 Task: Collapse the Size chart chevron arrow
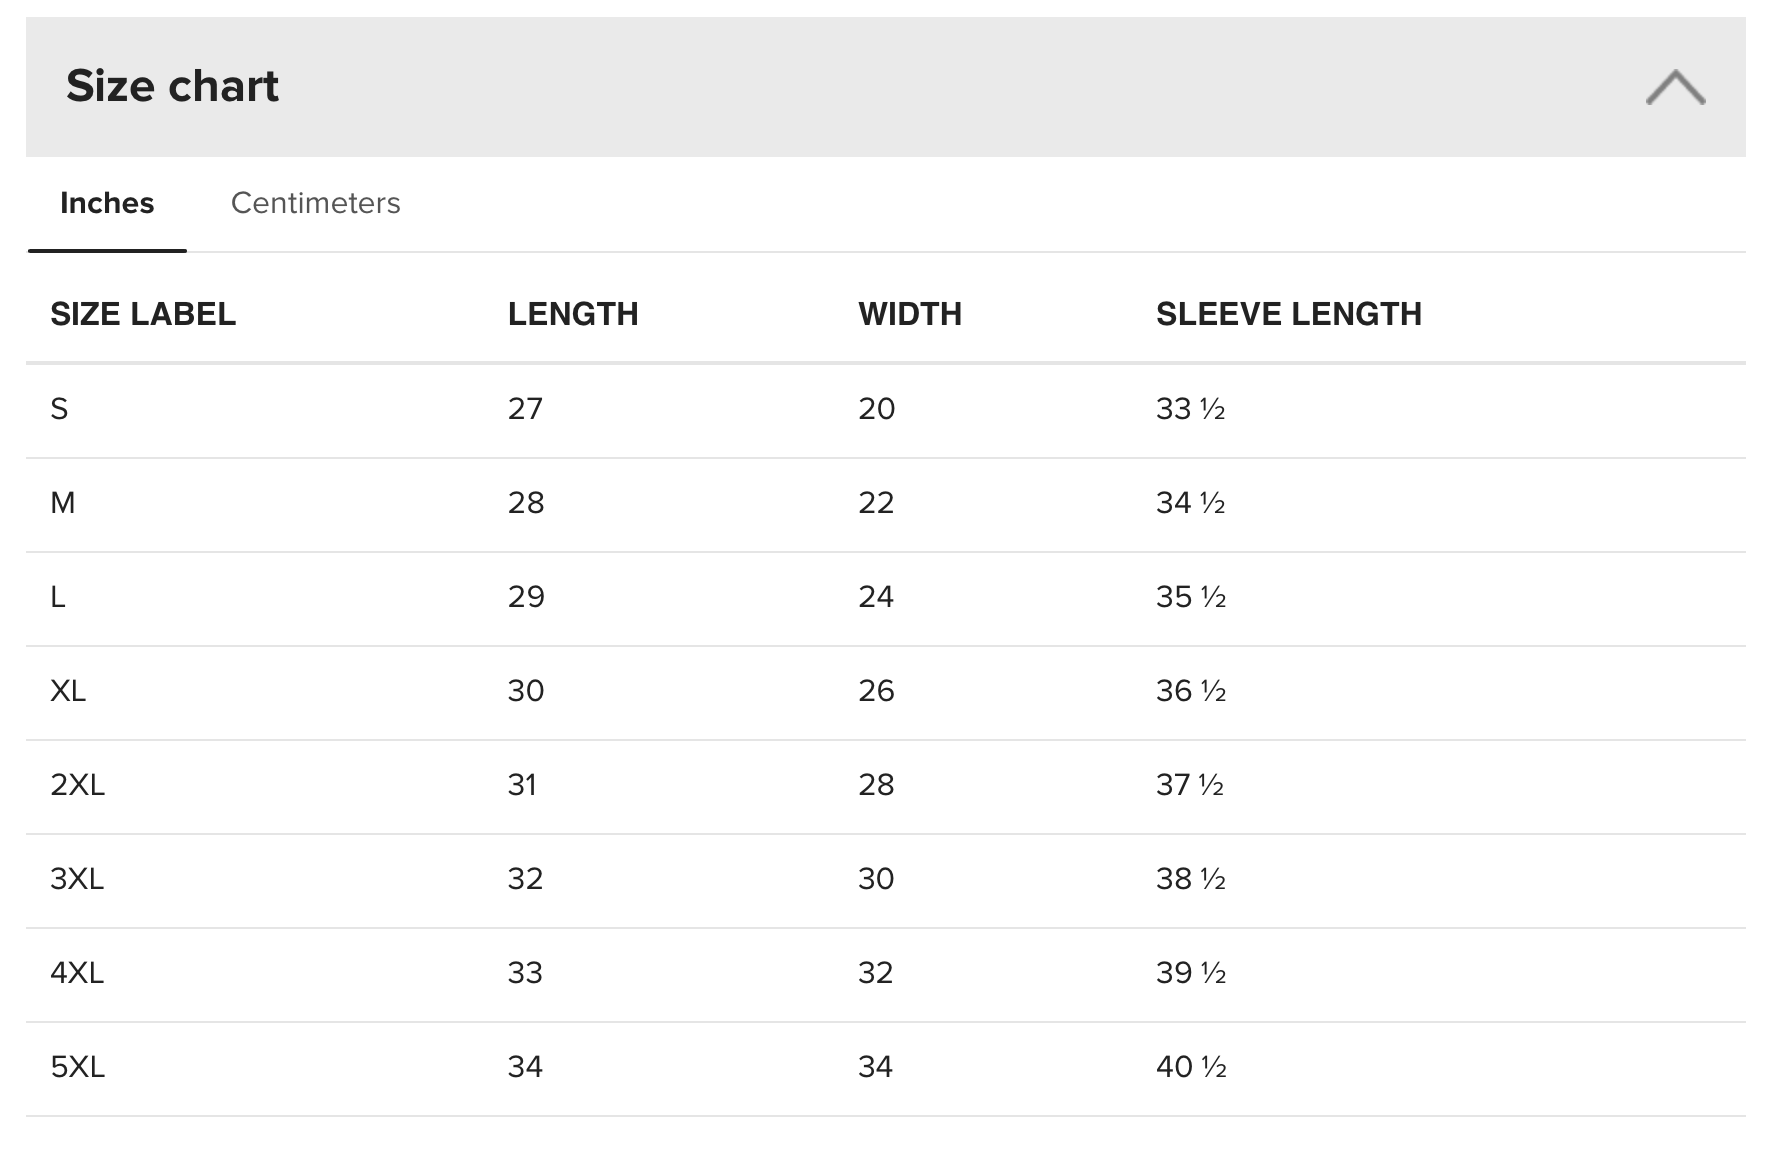tap(1675, 88)
